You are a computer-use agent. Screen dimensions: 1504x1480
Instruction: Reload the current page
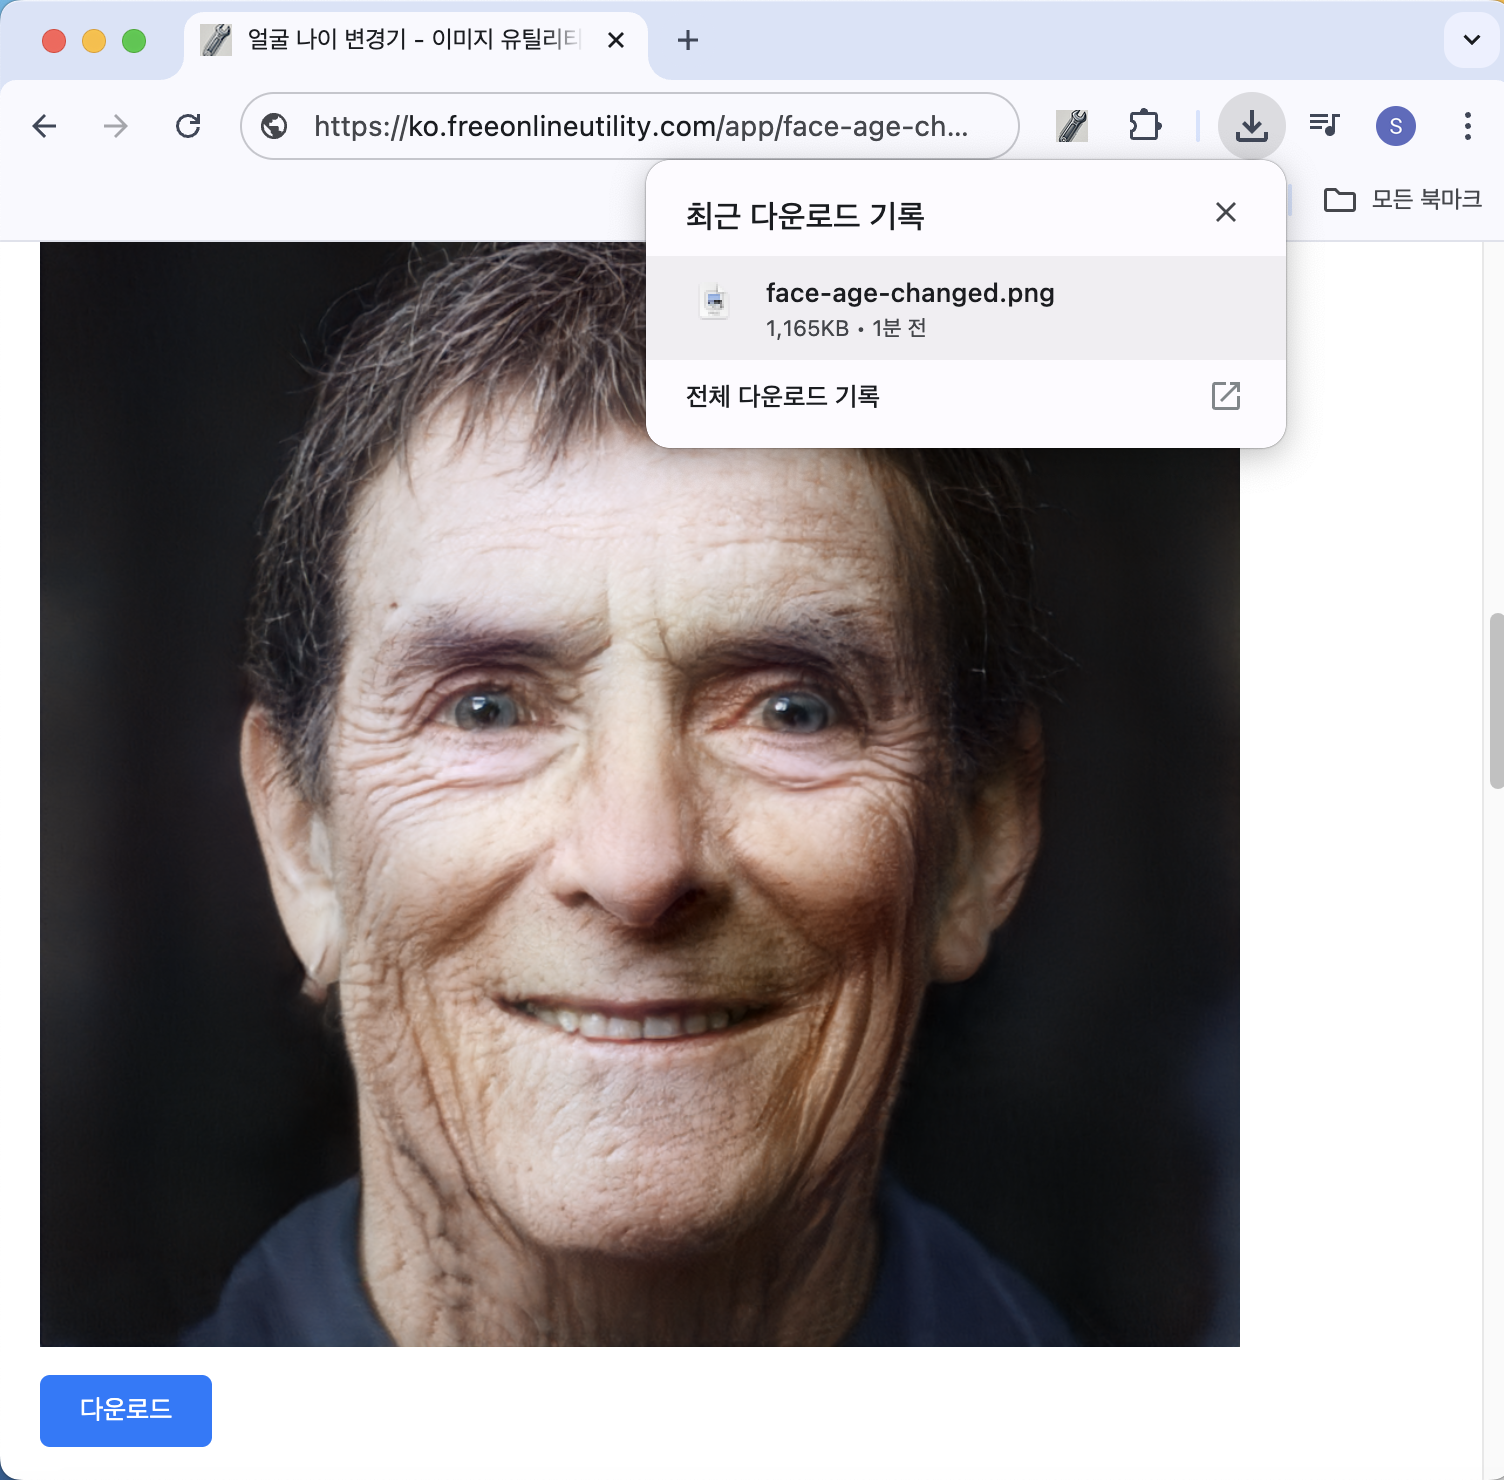tap(188, 126)
